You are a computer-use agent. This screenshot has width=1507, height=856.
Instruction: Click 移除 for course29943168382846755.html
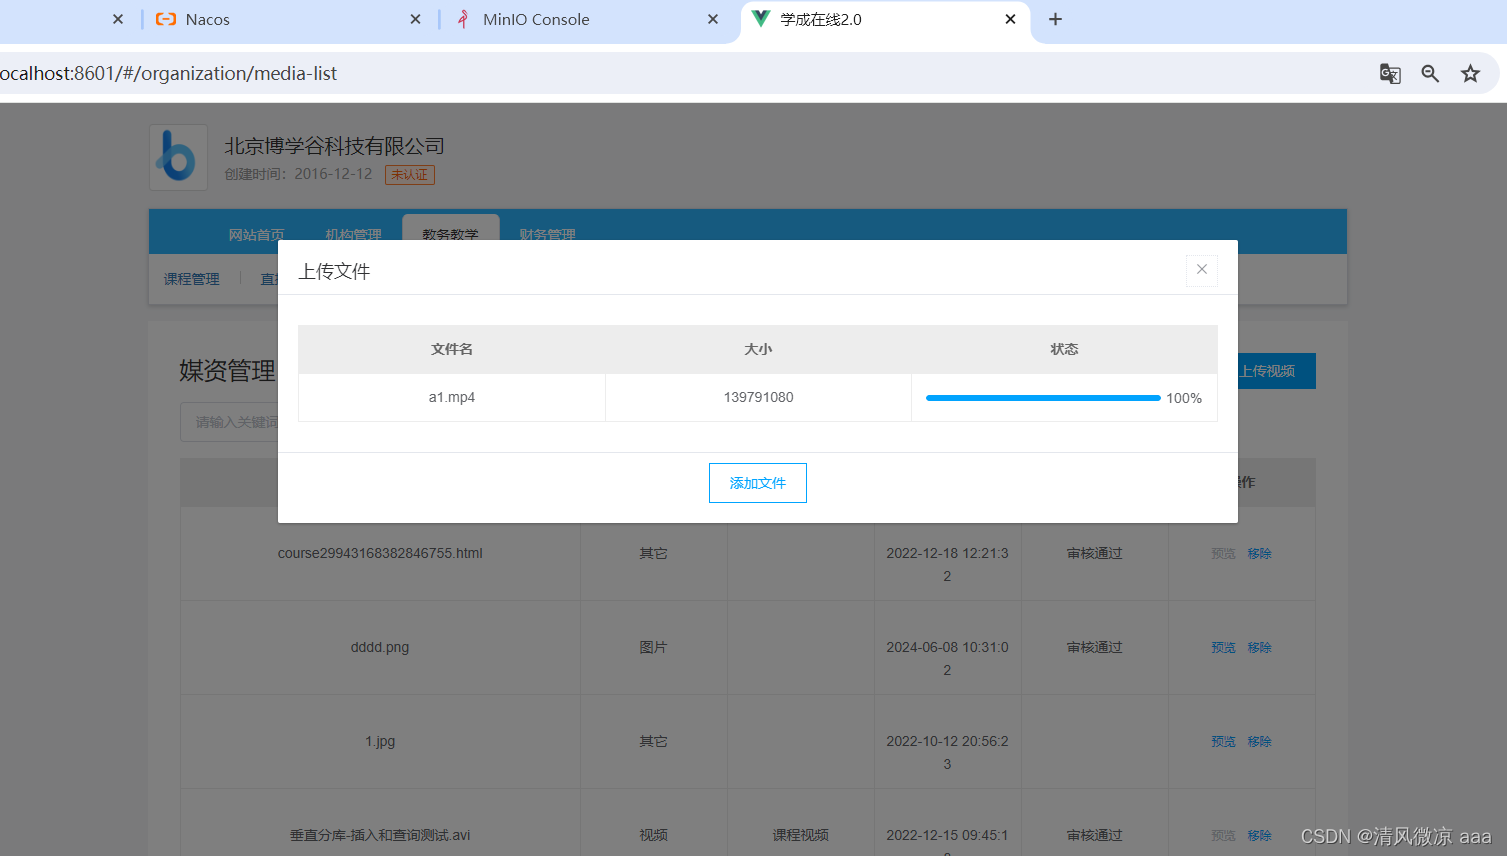[x=1259, y=553]
